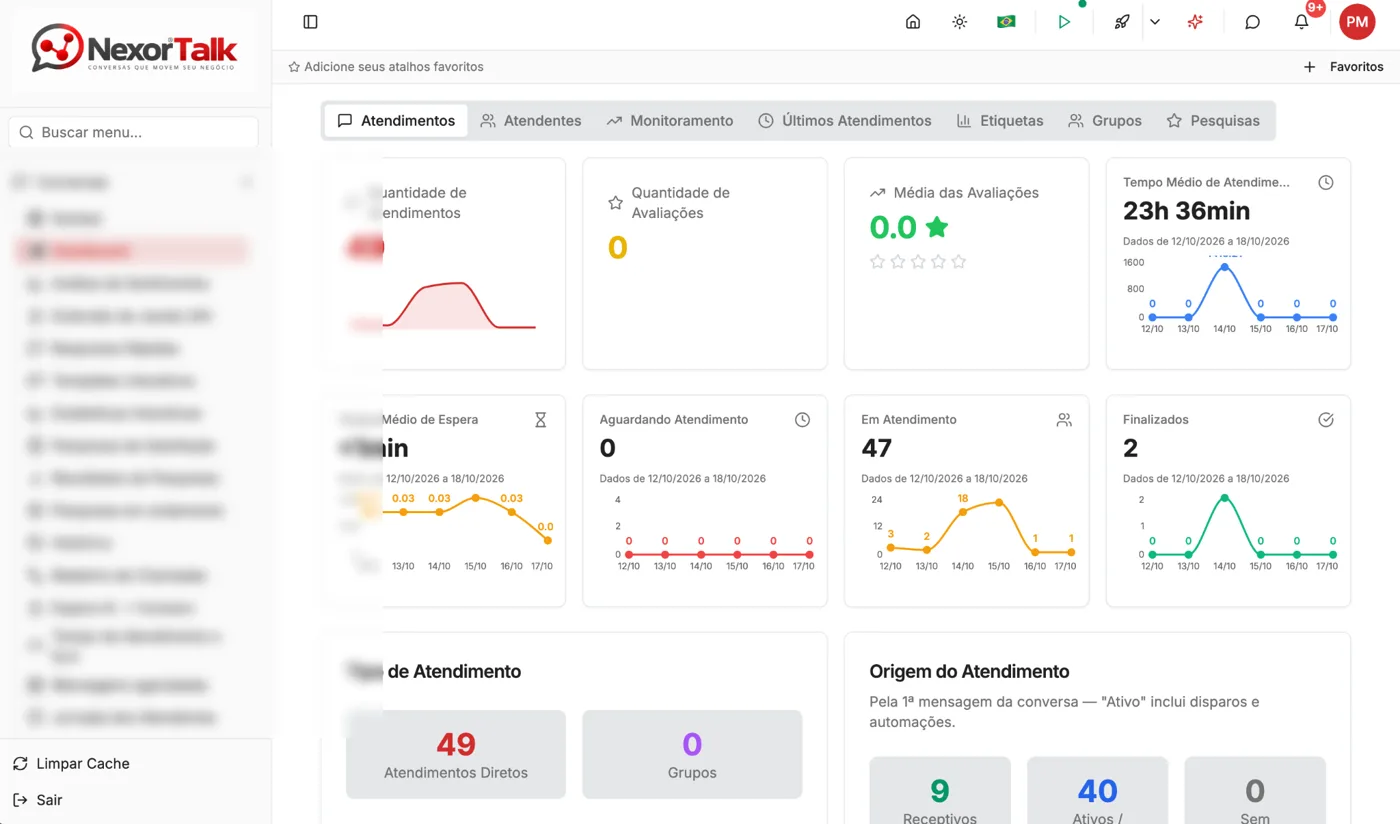Click the 'Origem do Atendimento' heading

(x=969, y=672)
